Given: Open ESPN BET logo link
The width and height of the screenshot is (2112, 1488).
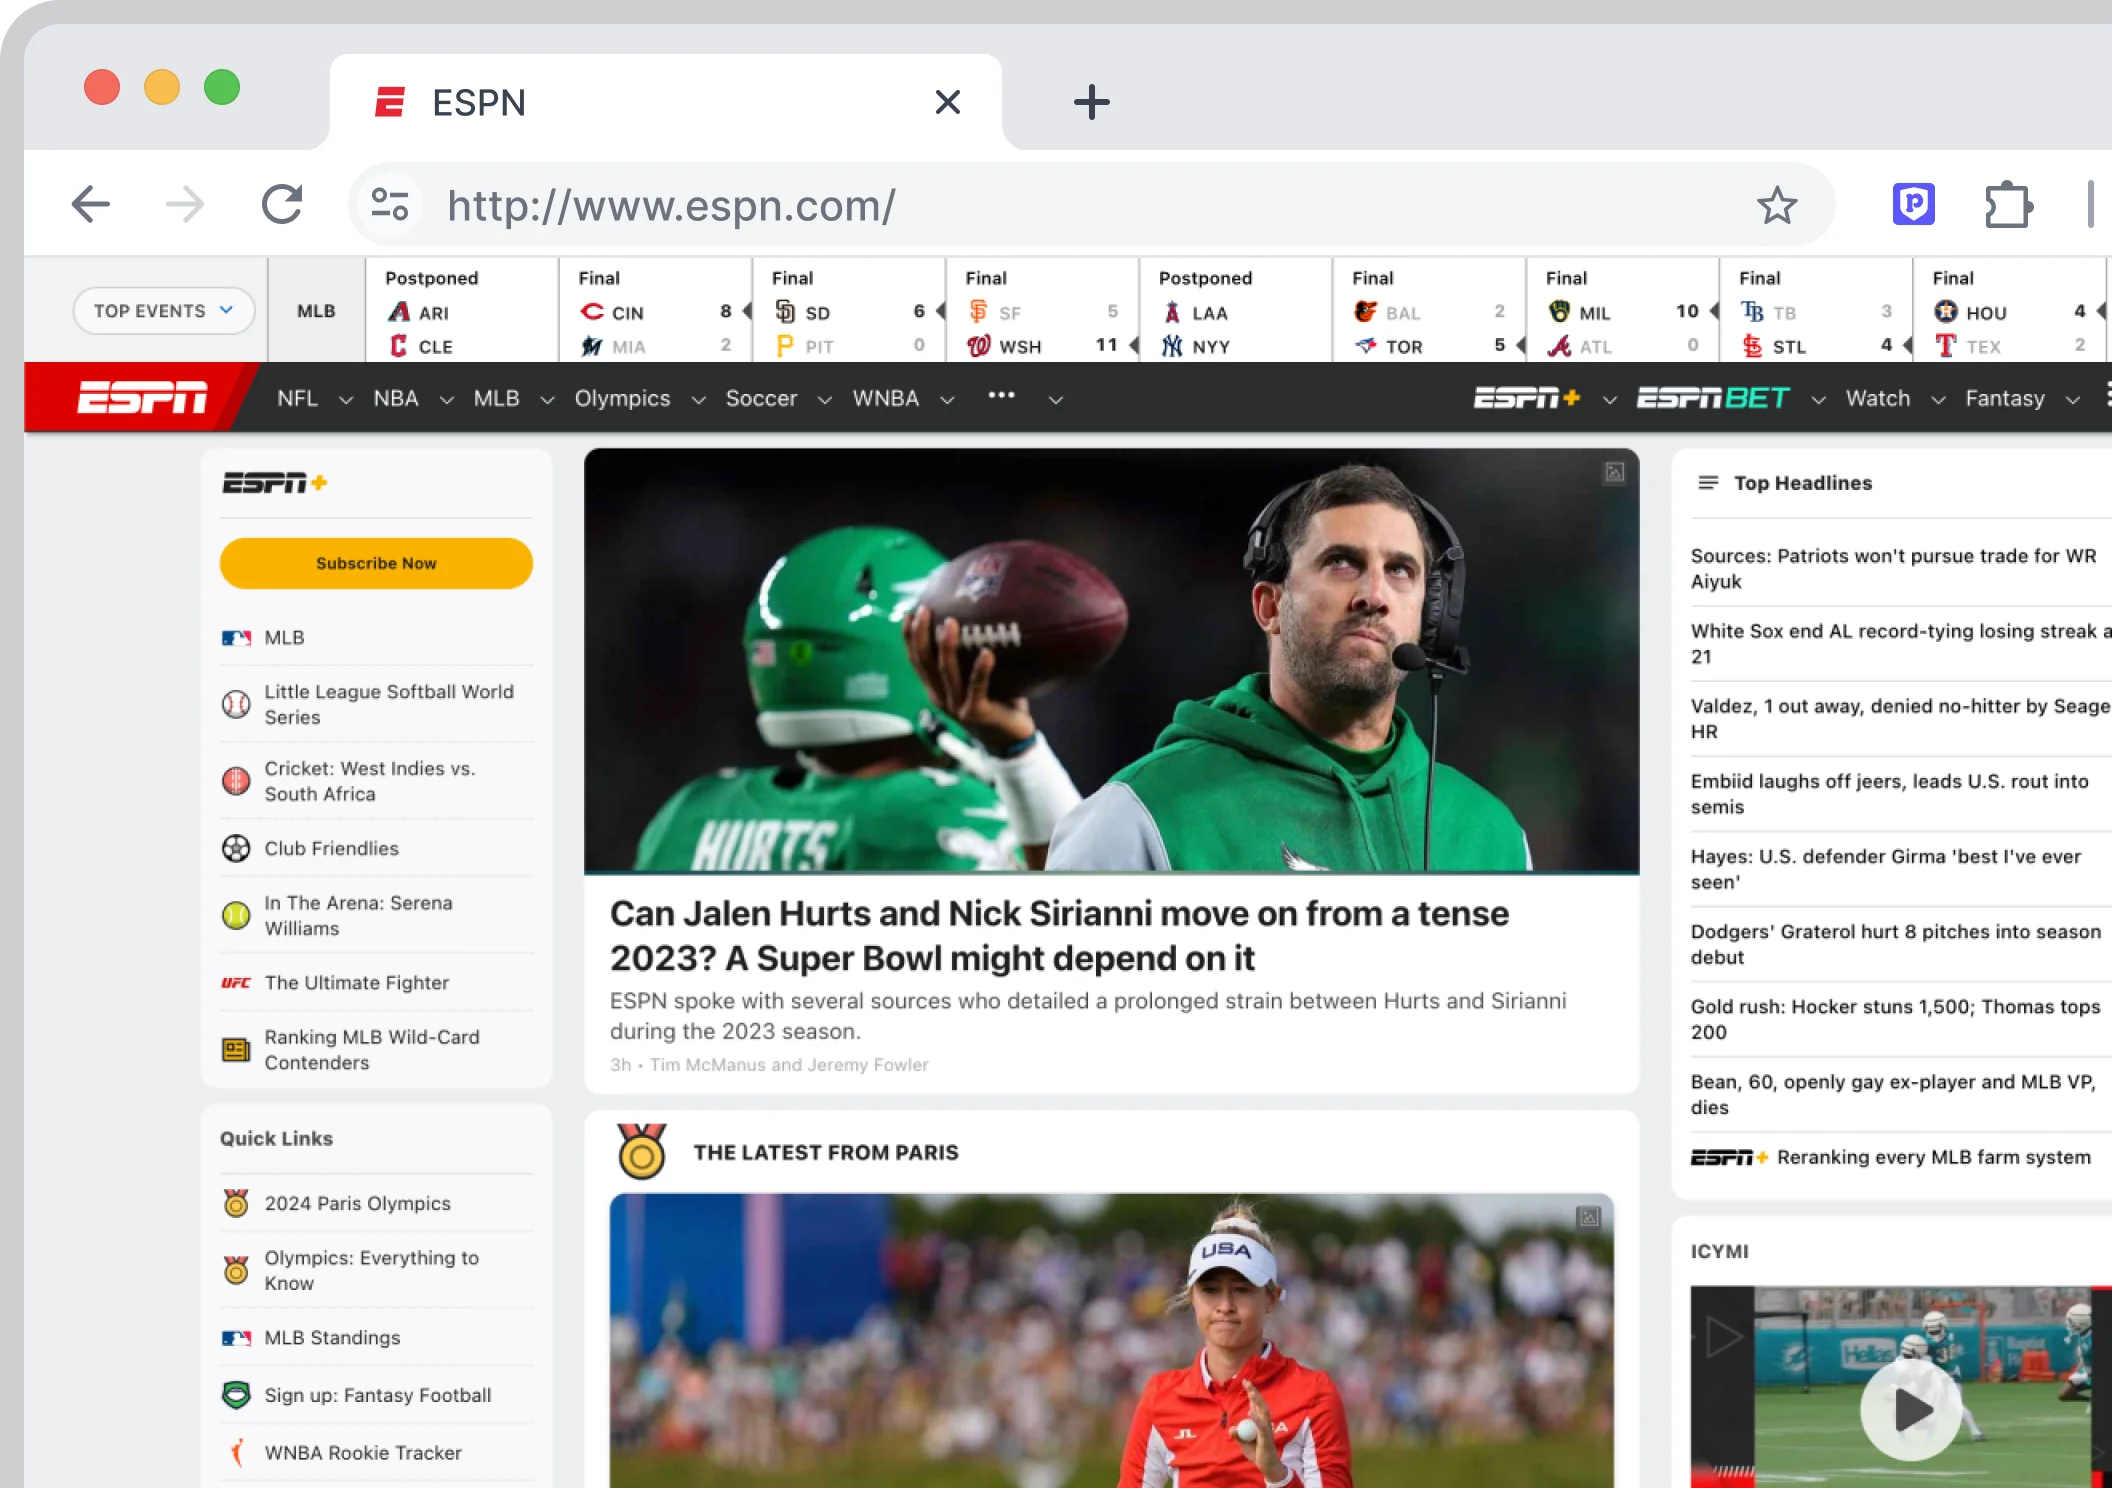Looking at the screenshot, I should [1713, 398].
